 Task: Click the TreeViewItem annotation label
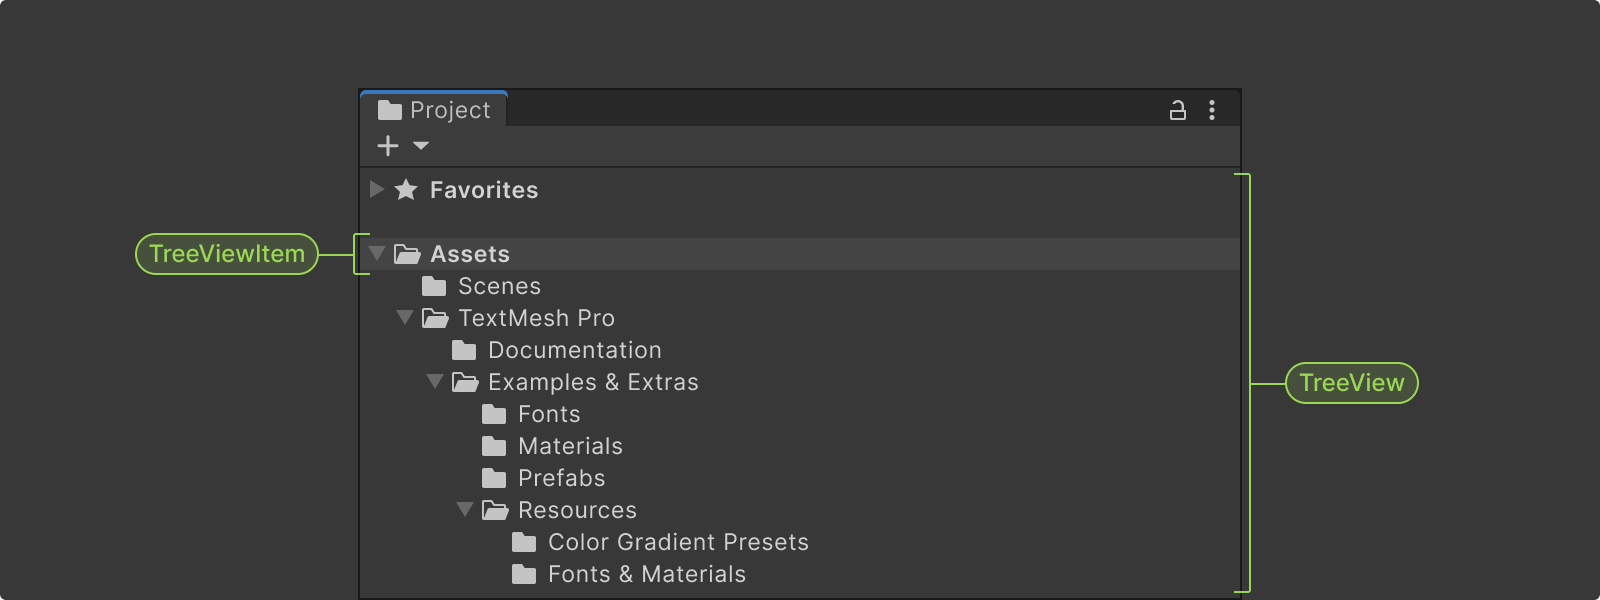coord(227,254)
